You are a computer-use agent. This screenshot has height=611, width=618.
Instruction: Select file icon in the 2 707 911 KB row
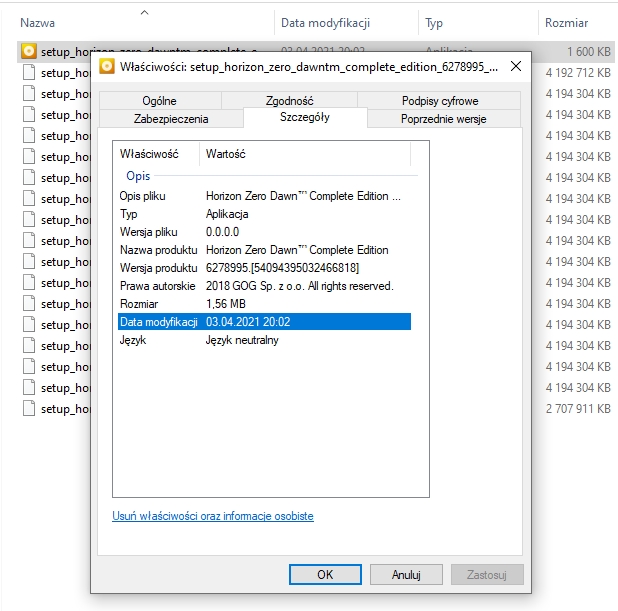click(29, 408)
